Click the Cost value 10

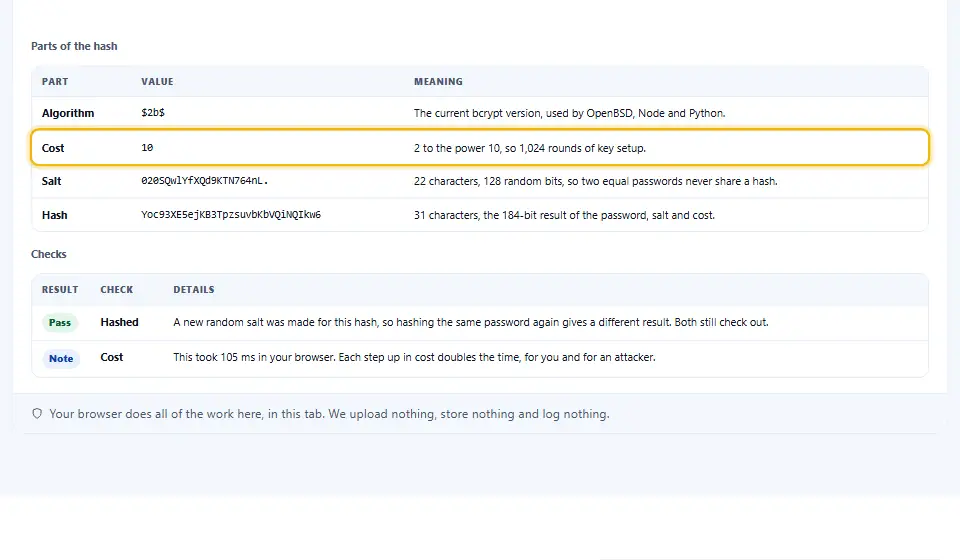[148, 147]
